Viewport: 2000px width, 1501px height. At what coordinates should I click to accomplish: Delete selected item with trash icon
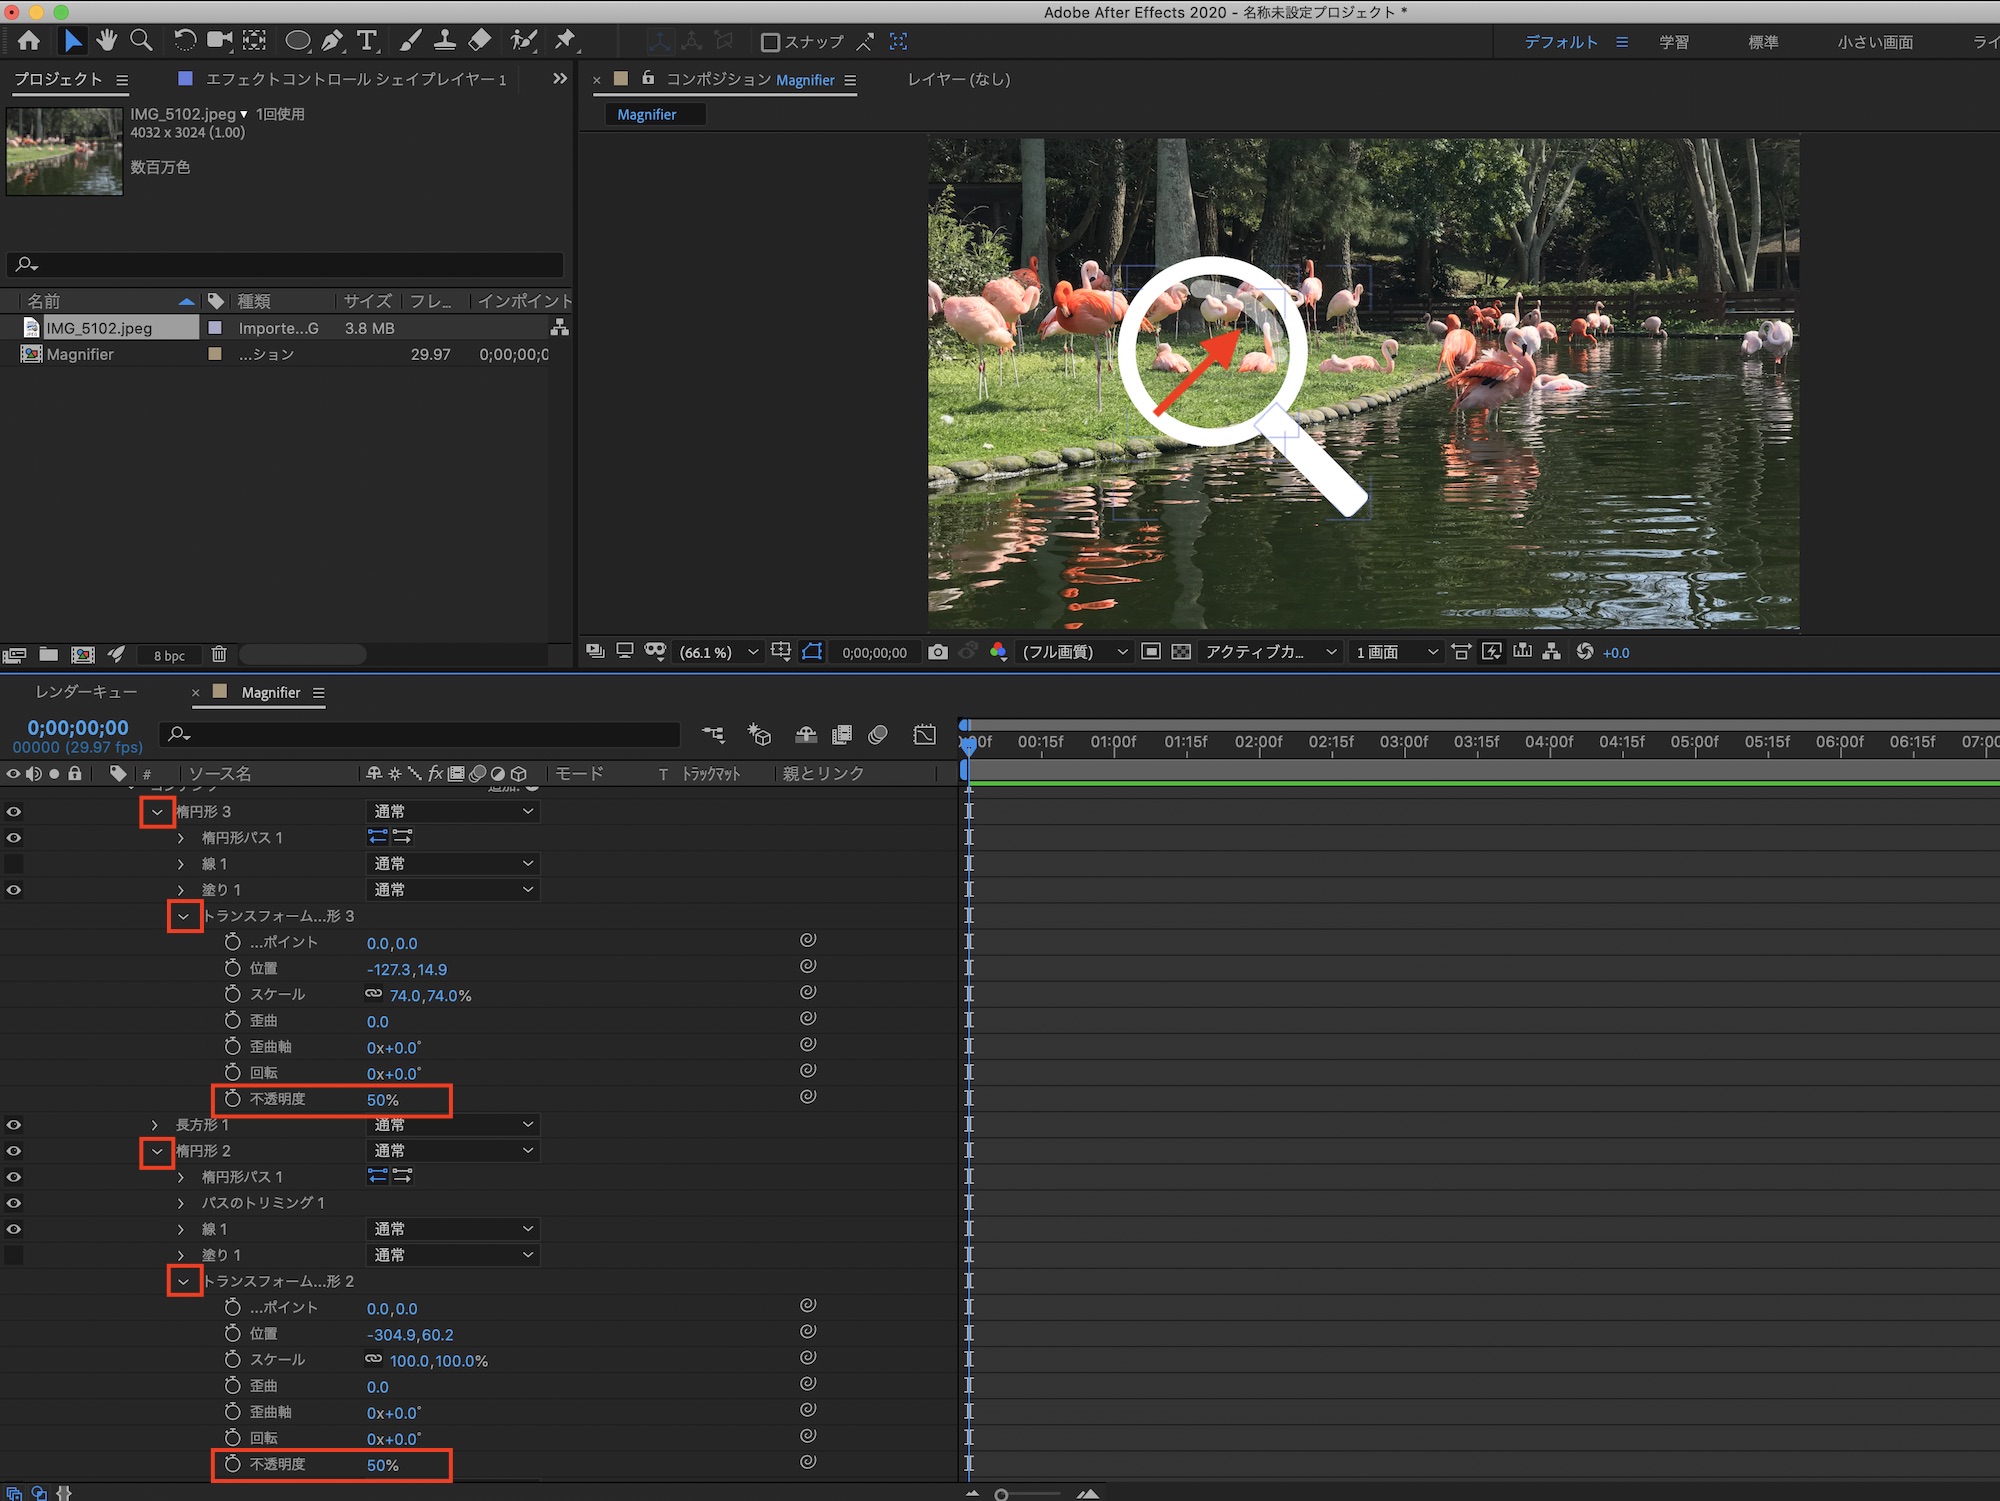(219, 655)
